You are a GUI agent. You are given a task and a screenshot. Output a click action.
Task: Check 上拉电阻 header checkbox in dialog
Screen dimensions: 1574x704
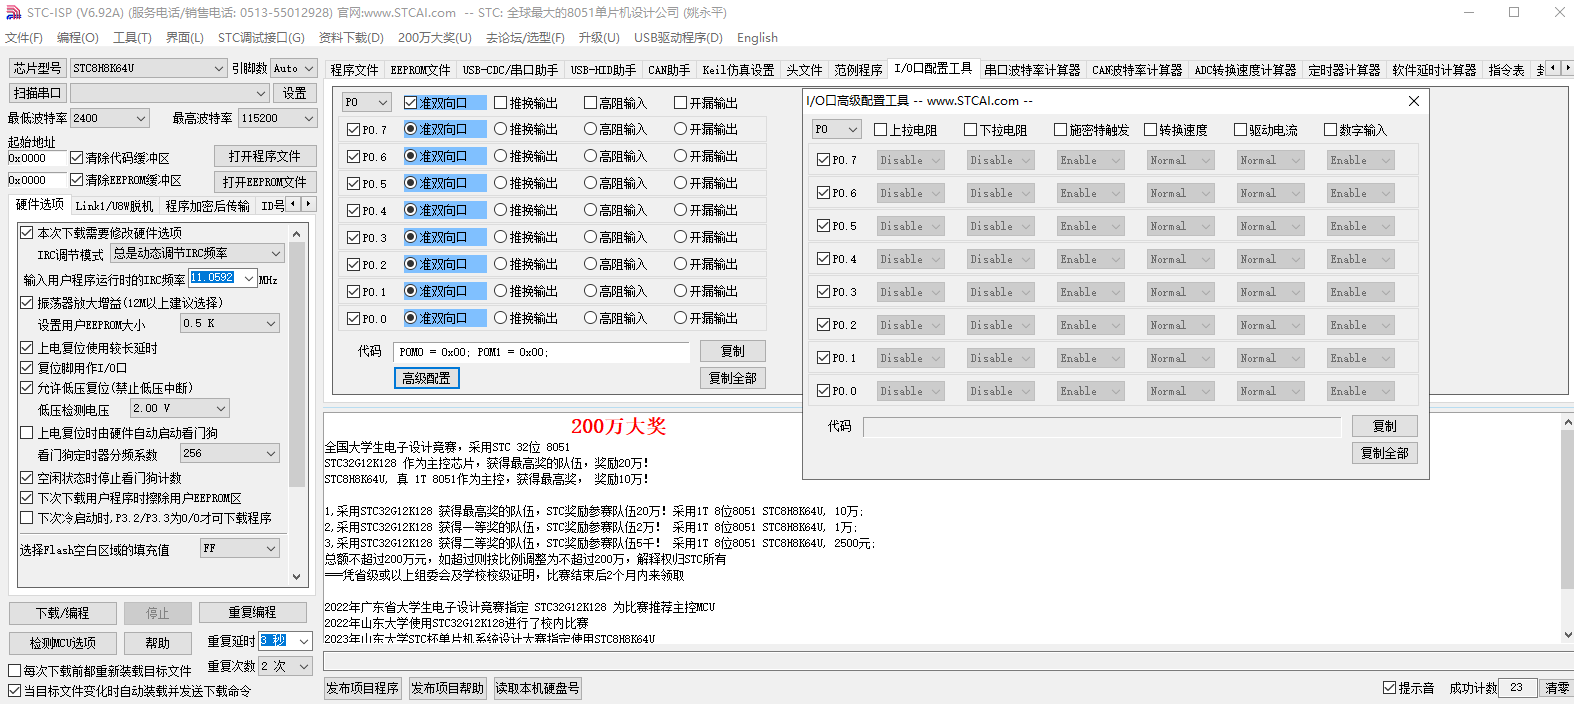click(905, 130)
